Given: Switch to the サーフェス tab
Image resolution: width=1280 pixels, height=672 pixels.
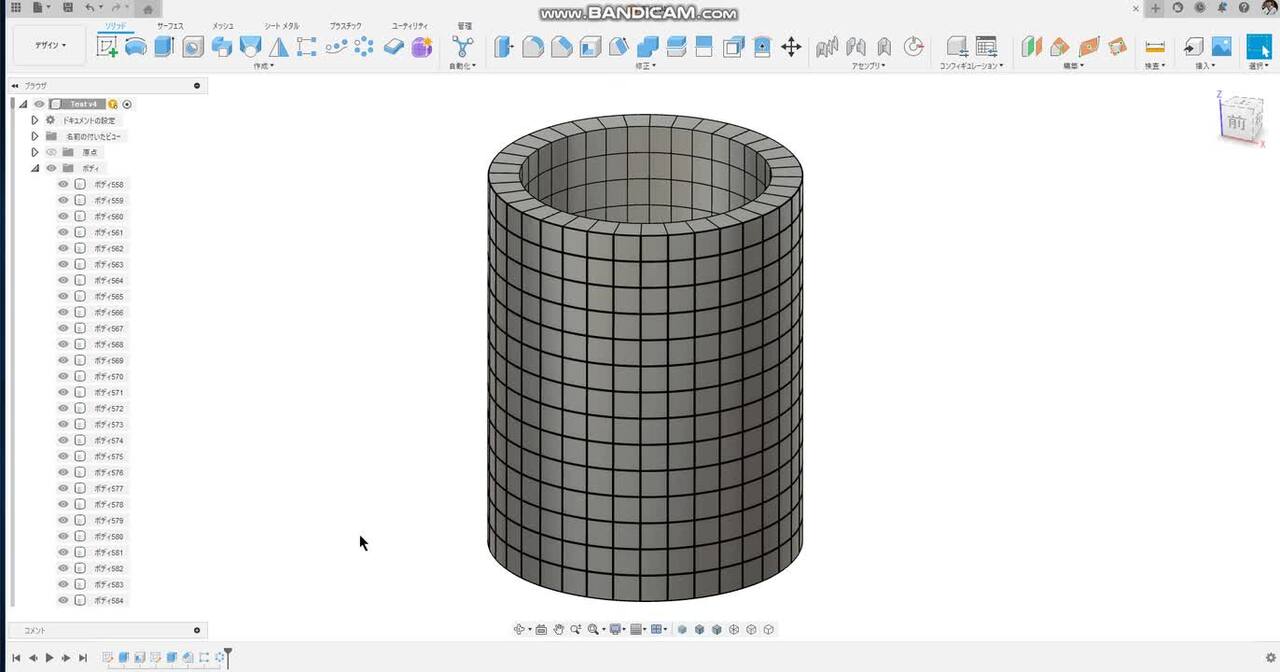Looking at the screenshot, I should click(170, 26).
